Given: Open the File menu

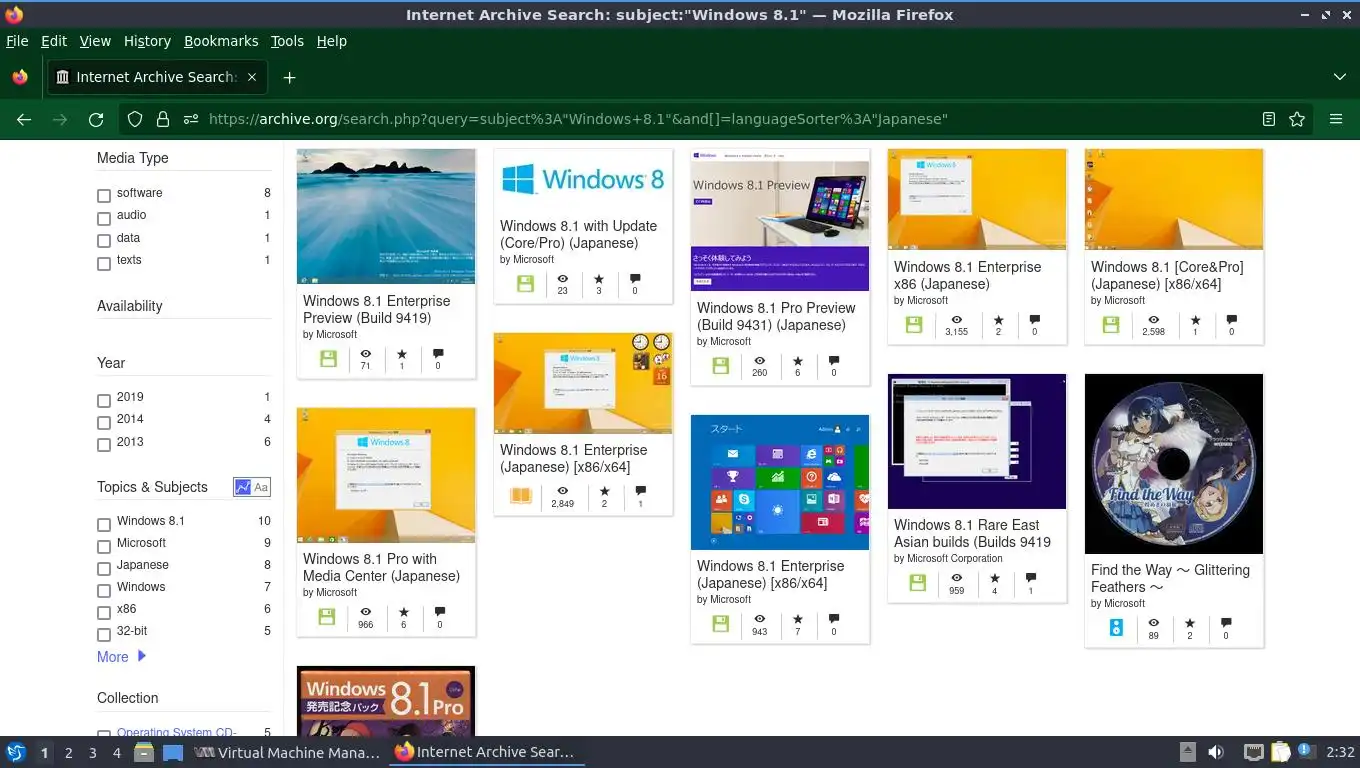Looking at the screenshot, I should [17, 41].
